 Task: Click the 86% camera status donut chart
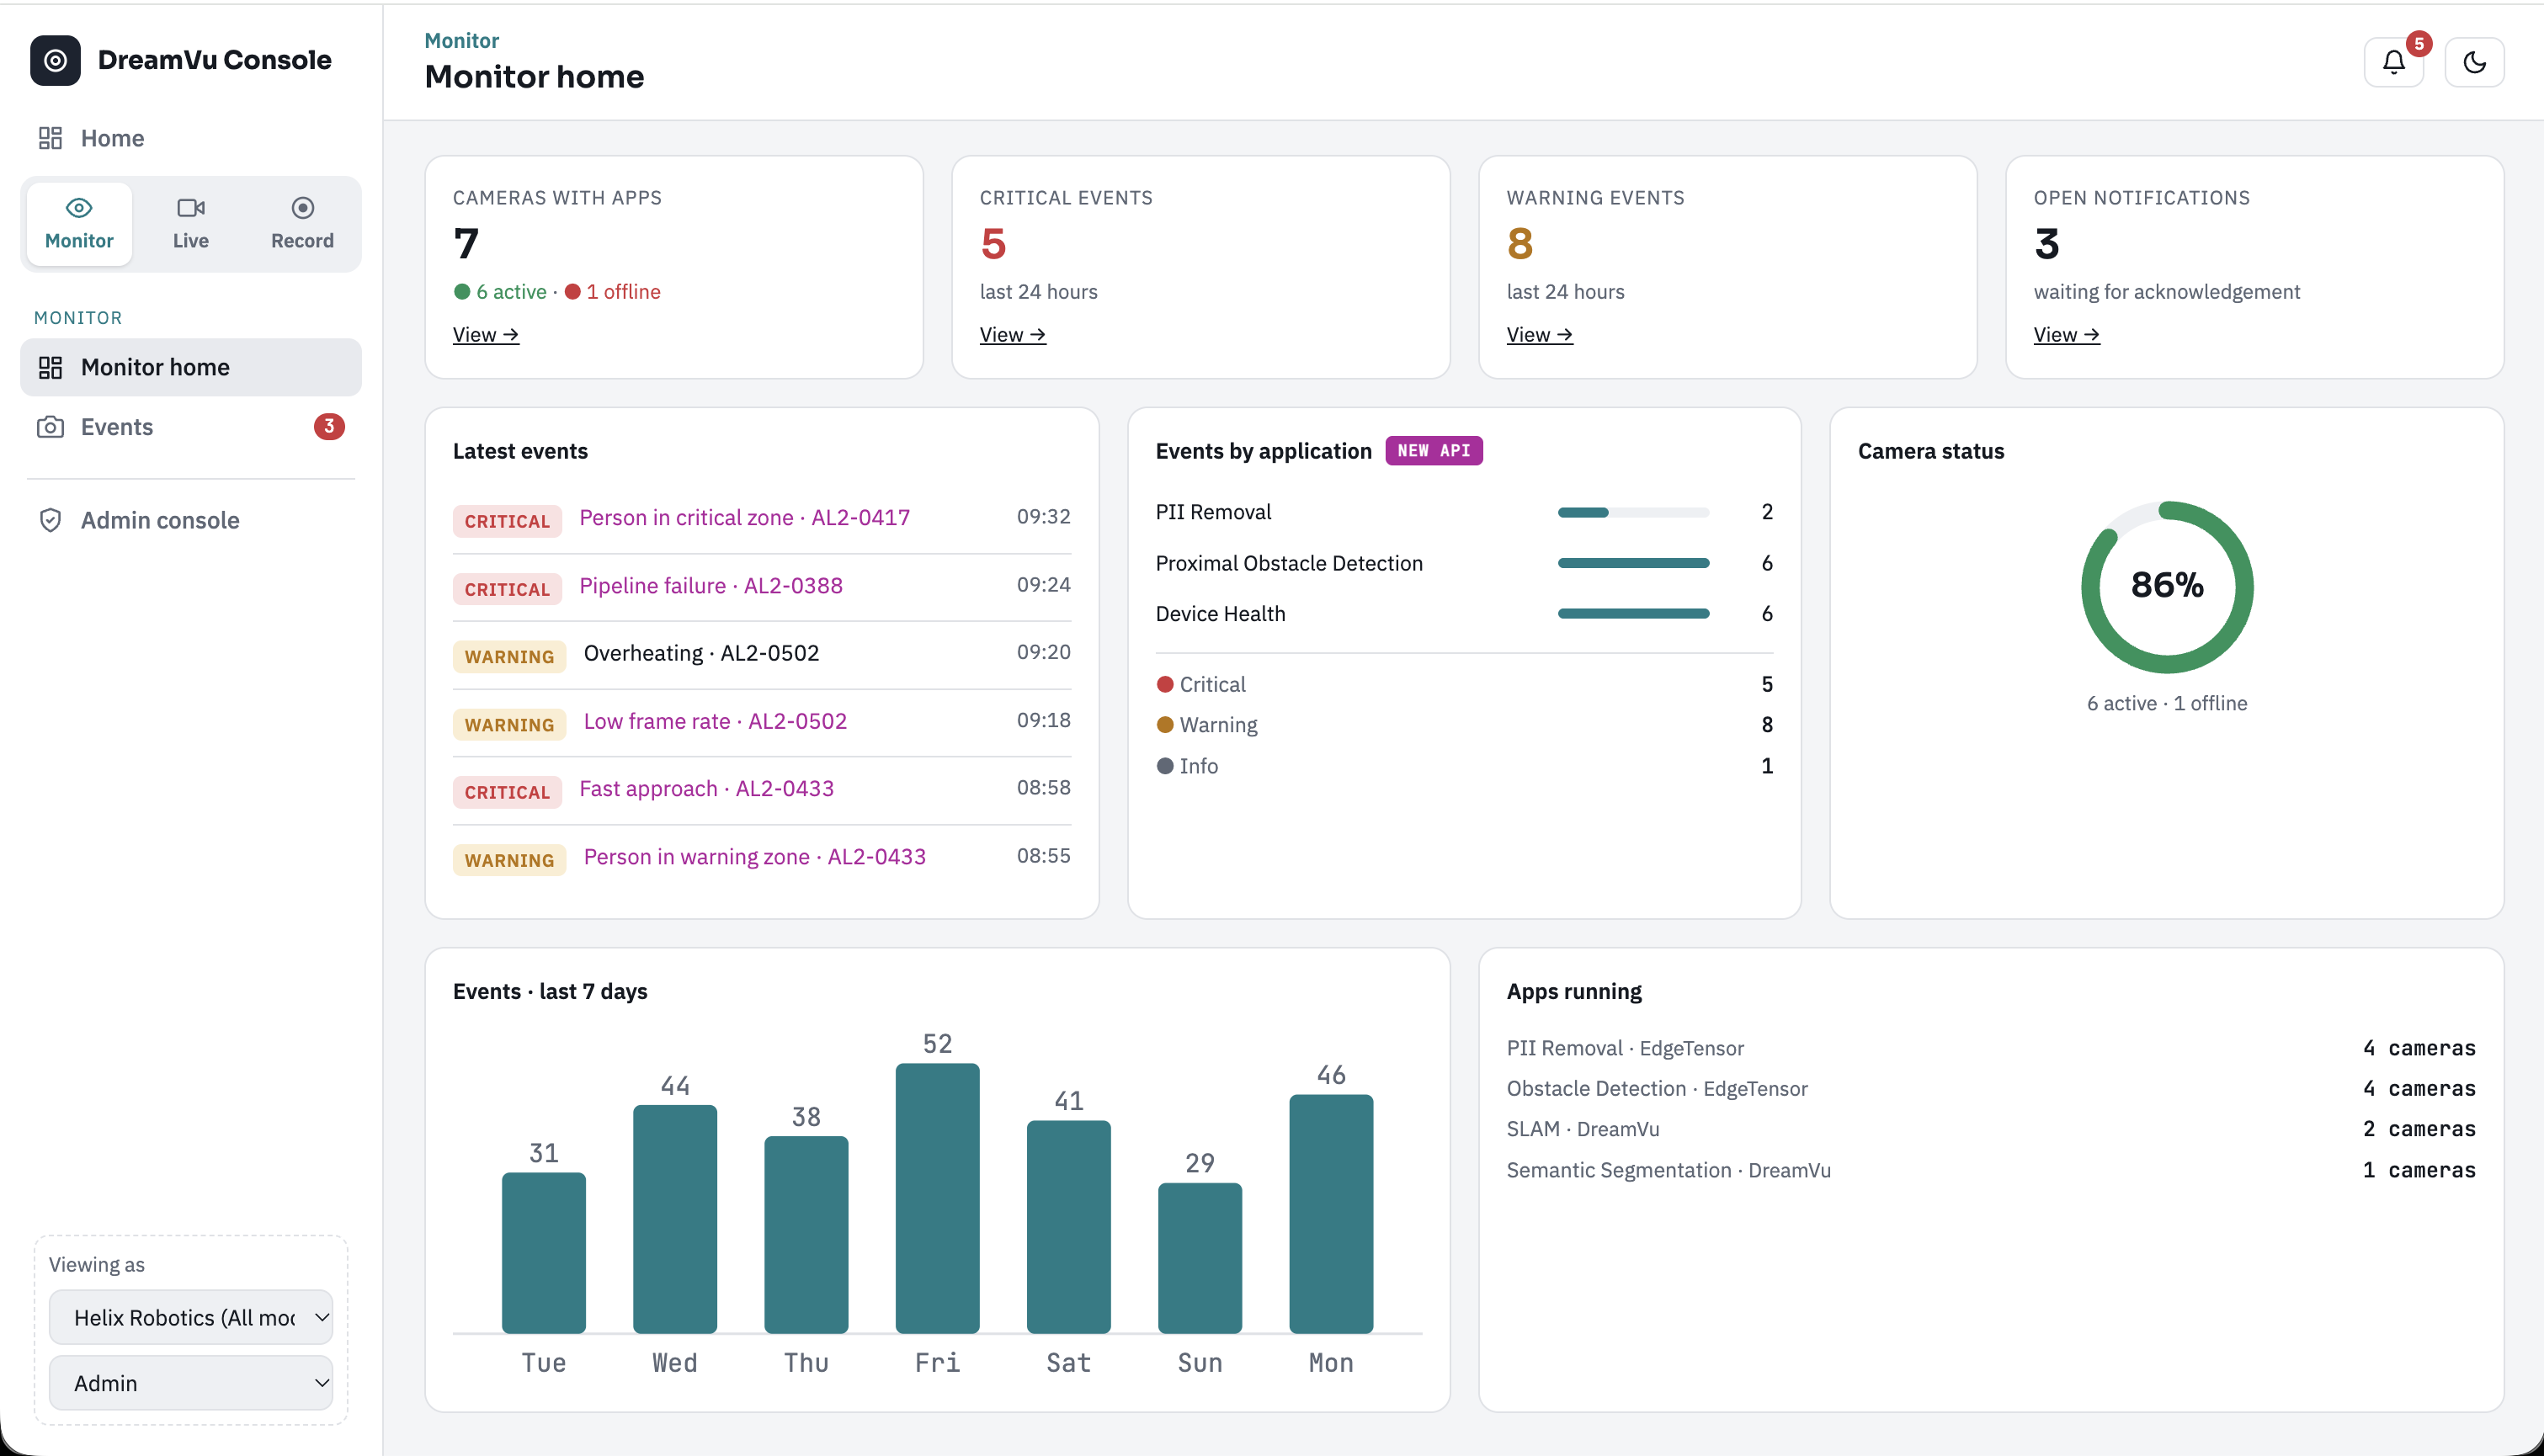[x=2166, y=586]
